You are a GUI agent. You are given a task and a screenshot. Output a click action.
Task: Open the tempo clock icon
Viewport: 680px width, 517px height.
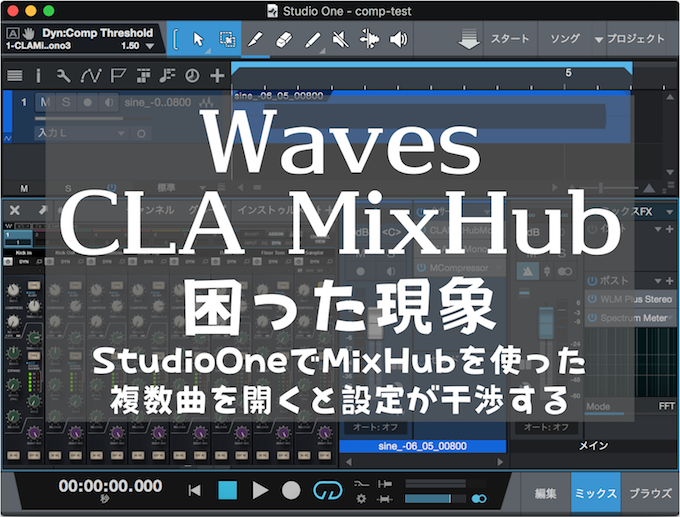(x=192, y=76)
